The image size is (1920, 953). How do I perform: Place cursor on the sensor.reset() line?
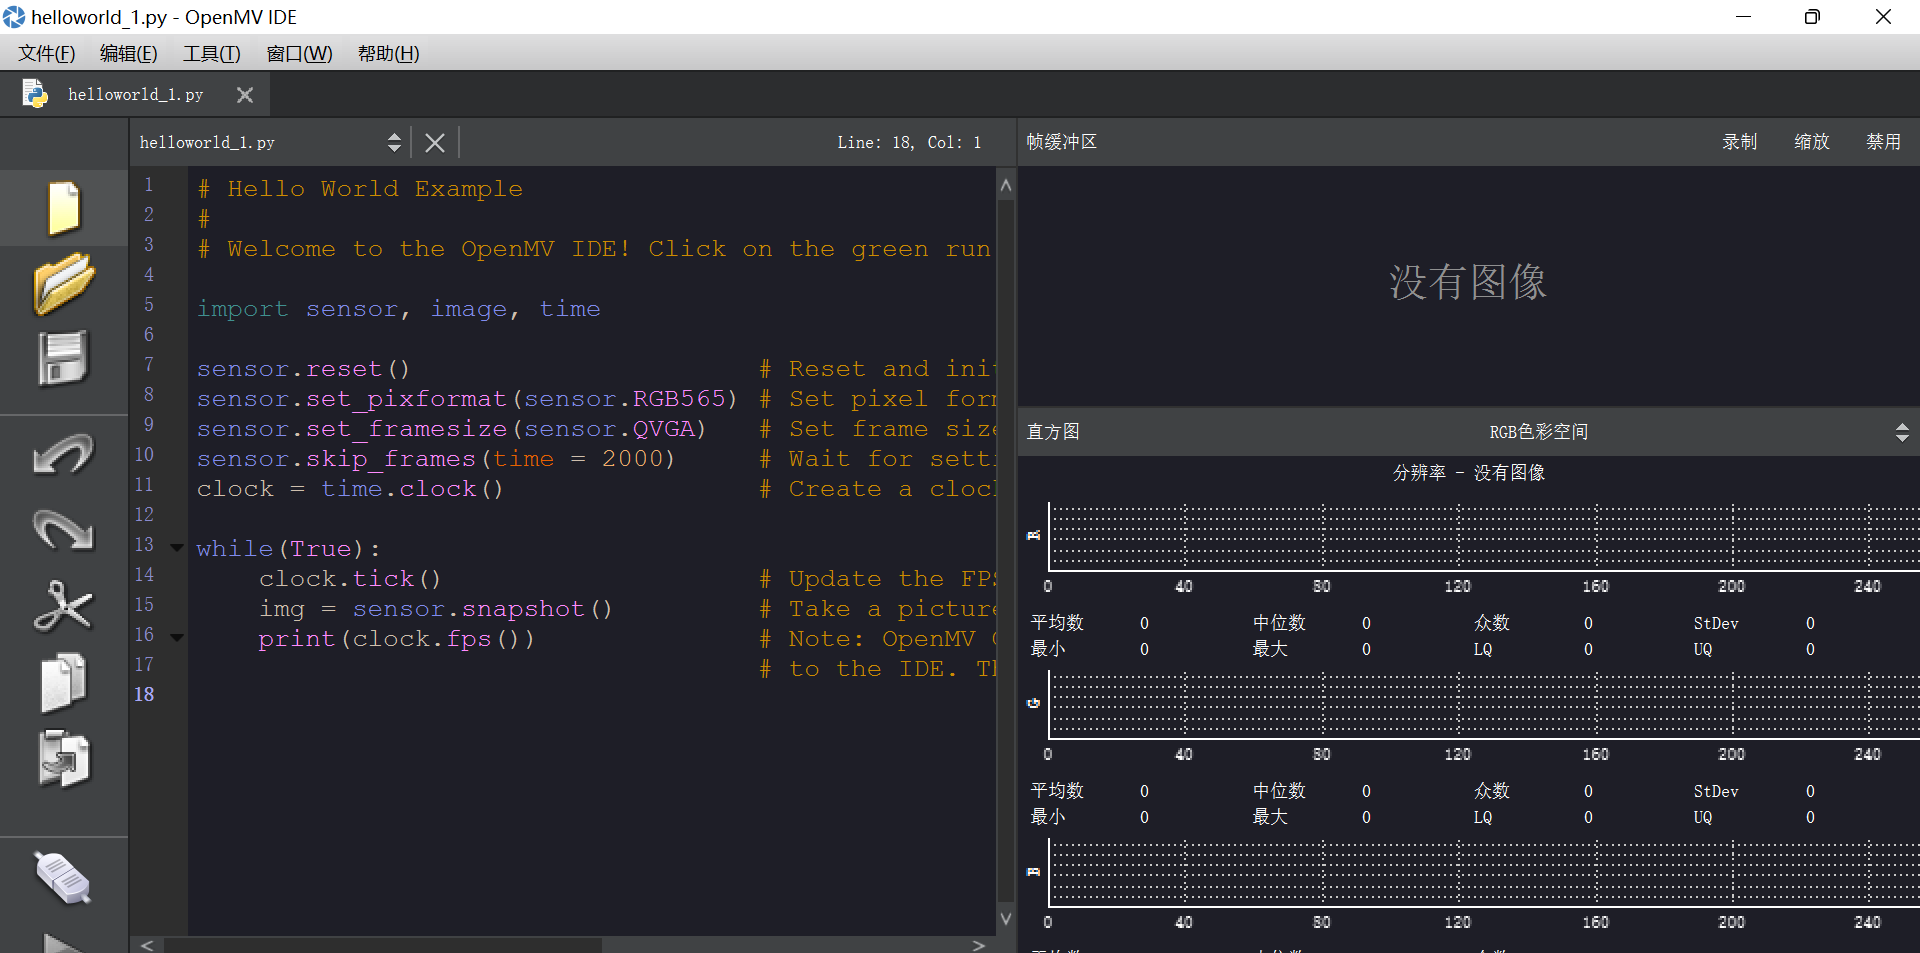[x=303, y=369]
